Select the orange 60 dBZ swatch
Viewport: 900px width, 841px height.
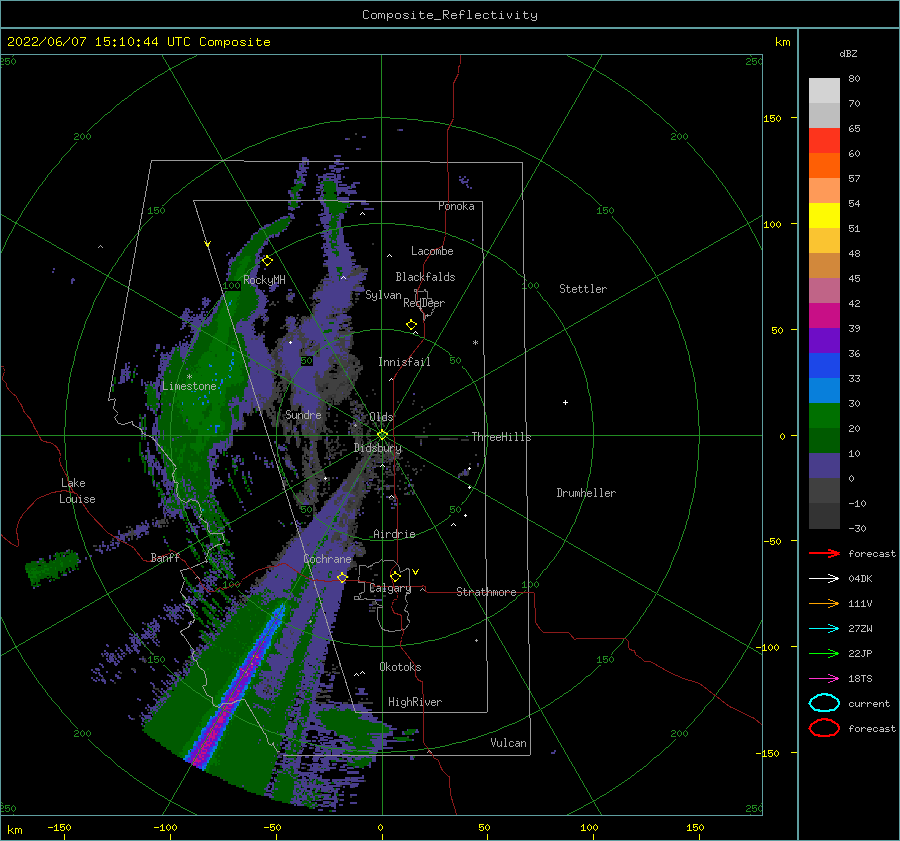[824, 165]
